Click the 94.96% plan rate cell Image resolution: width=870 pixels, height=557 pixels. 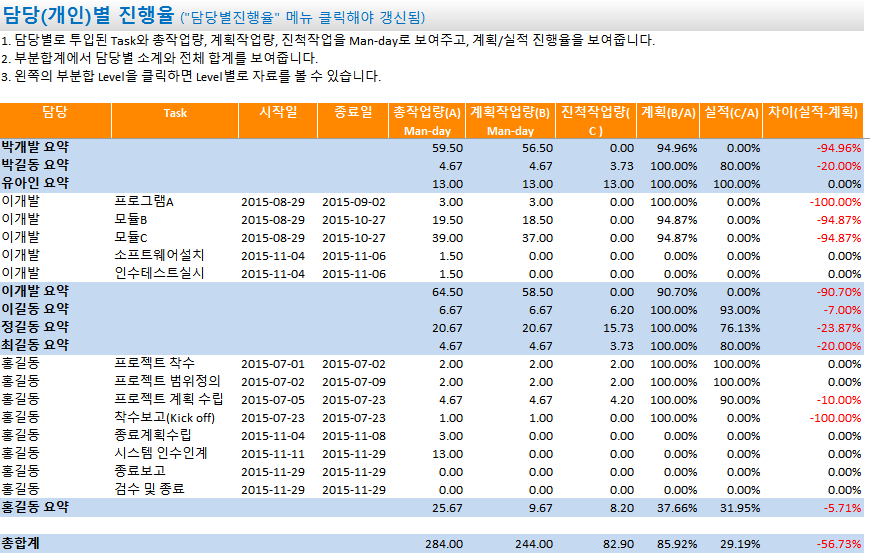tap(677, 149)
